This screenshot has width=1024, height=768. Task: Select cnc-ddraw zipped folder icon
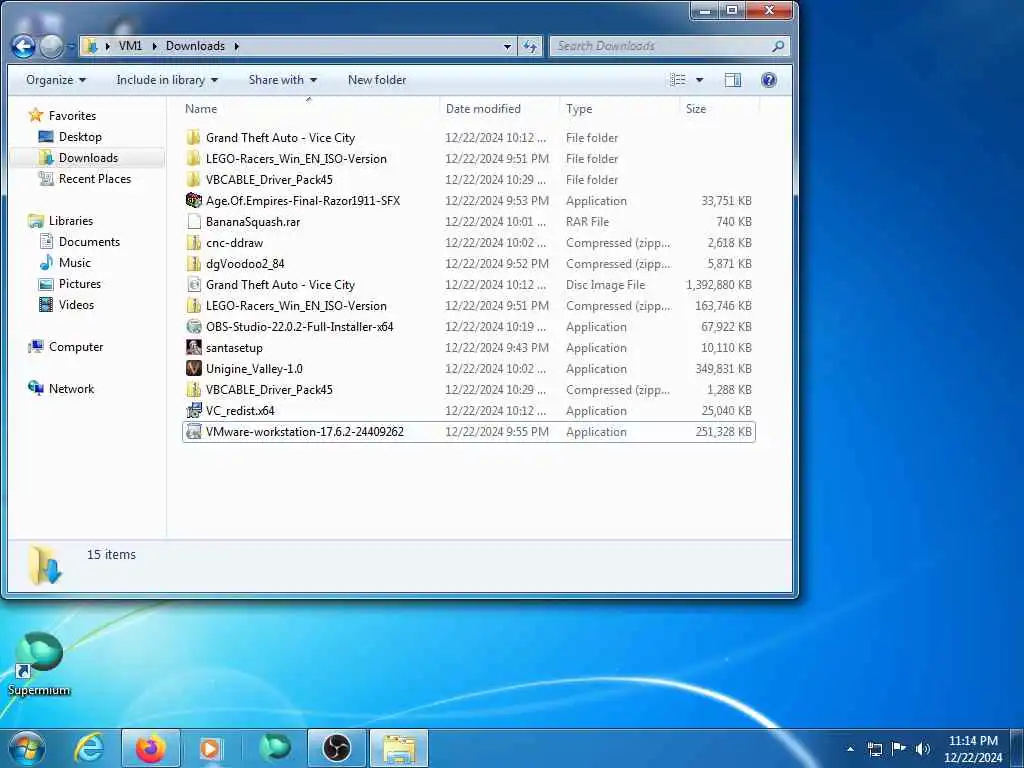click(193, 242)
